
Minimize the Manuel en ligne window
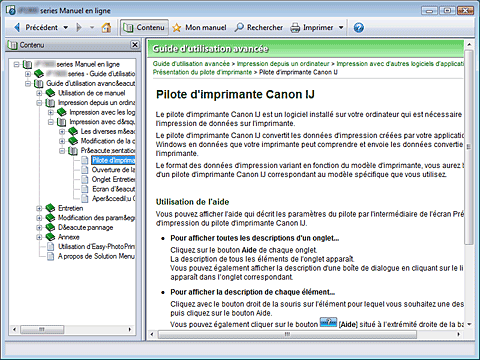(x=429, y=11)
